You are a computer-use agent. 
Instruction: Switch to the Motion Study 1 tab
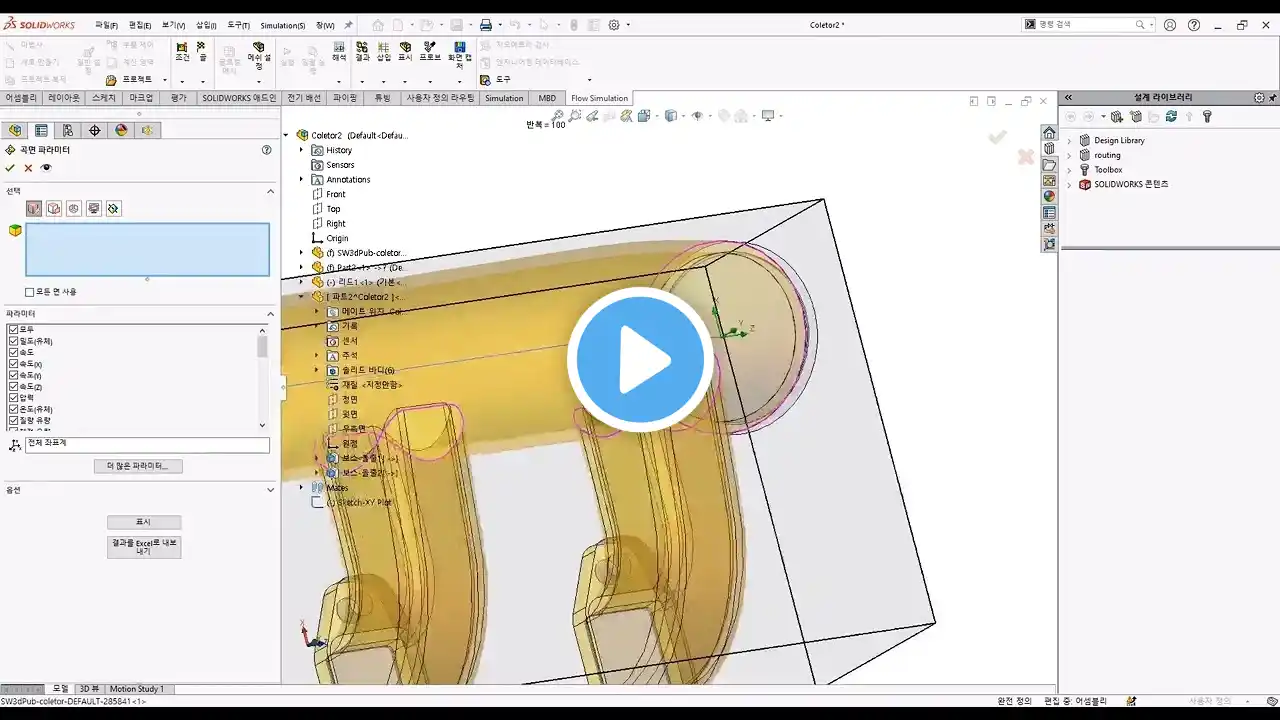(137, 689)
